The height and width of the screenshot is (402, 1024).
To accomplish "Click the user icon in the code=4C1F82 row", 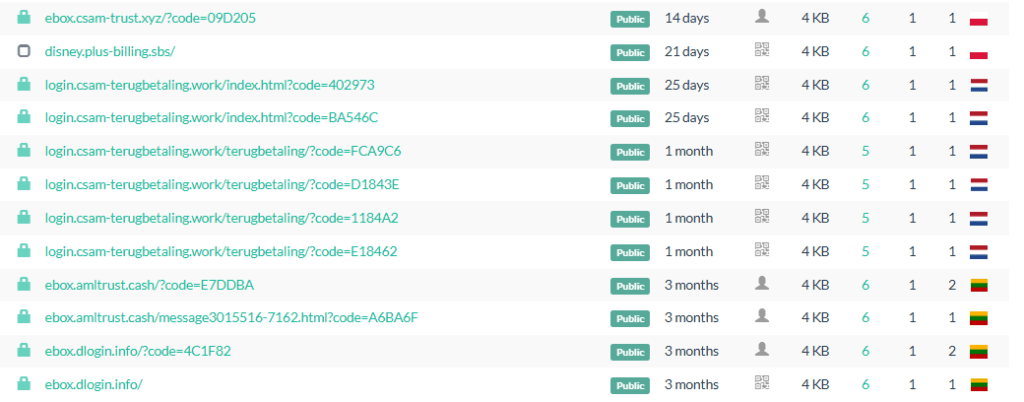I will tap(762, 350).
